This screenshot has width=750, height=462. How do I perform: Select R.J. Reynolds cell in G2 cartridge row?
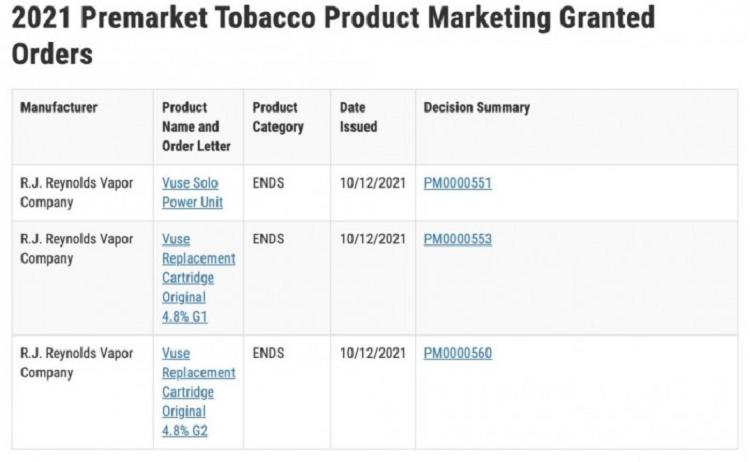click(77, 363)
